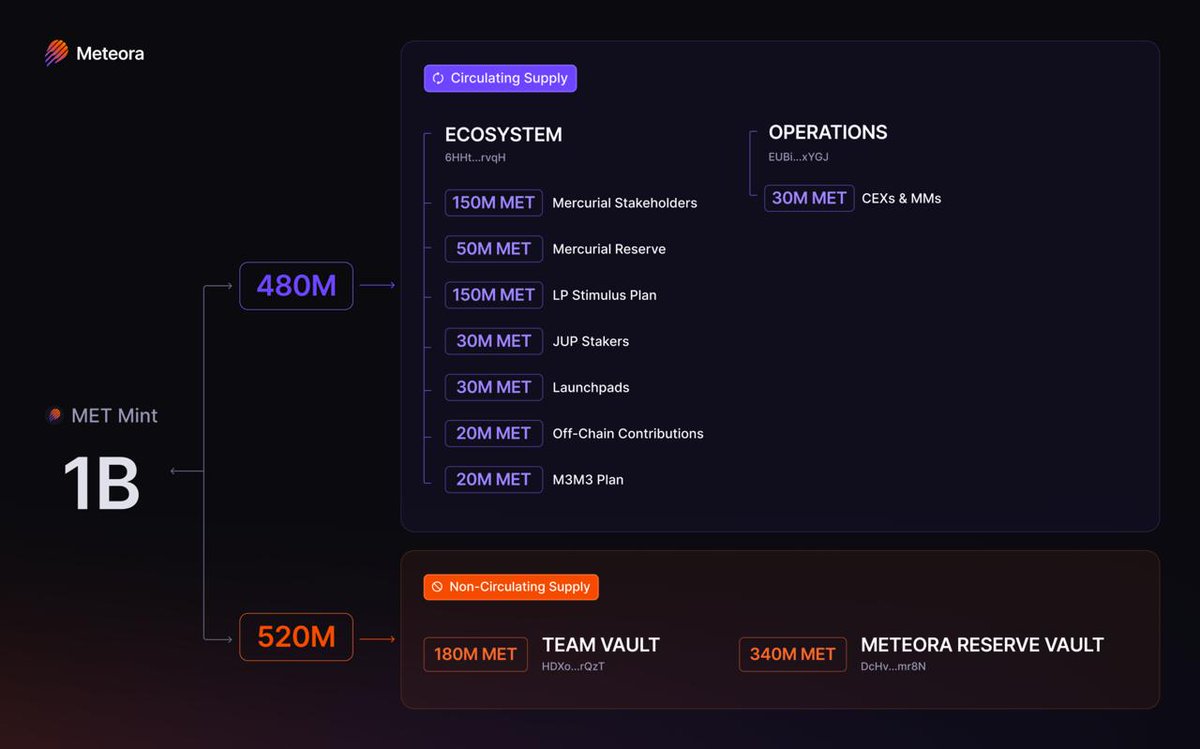Click the MET Mint label
The image size is (1200, 749).
114,415
